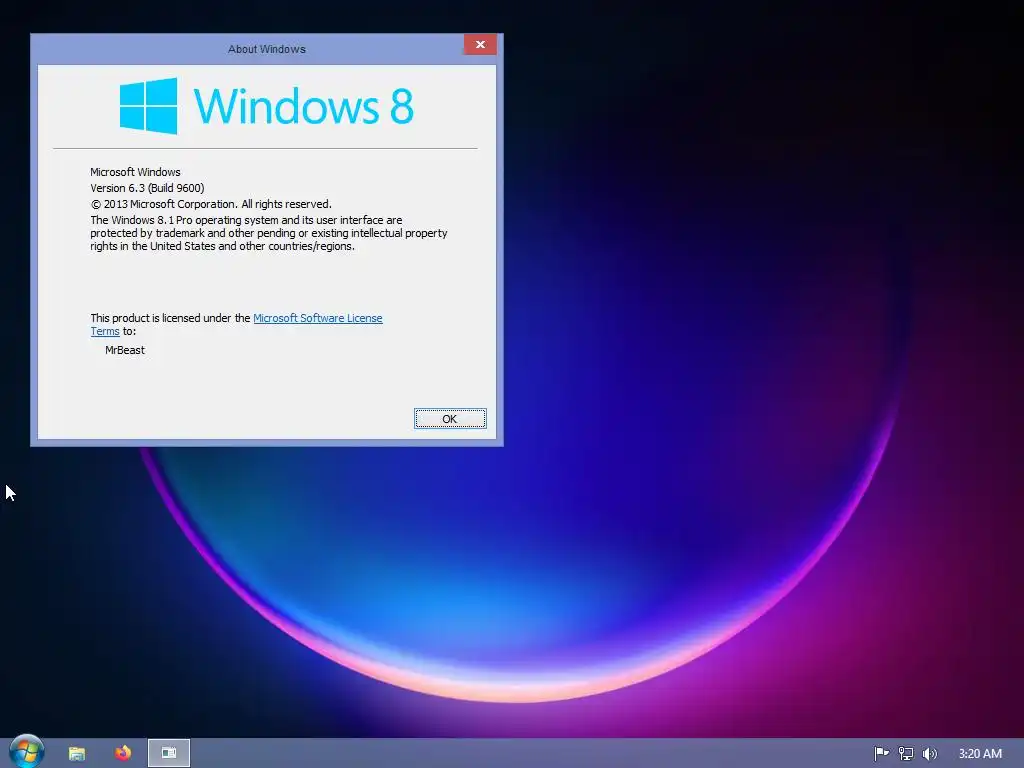The height and width of the screenshot is (768, 1024).
Task: Open the Microsoft Software License link
Action: [317, 318]
